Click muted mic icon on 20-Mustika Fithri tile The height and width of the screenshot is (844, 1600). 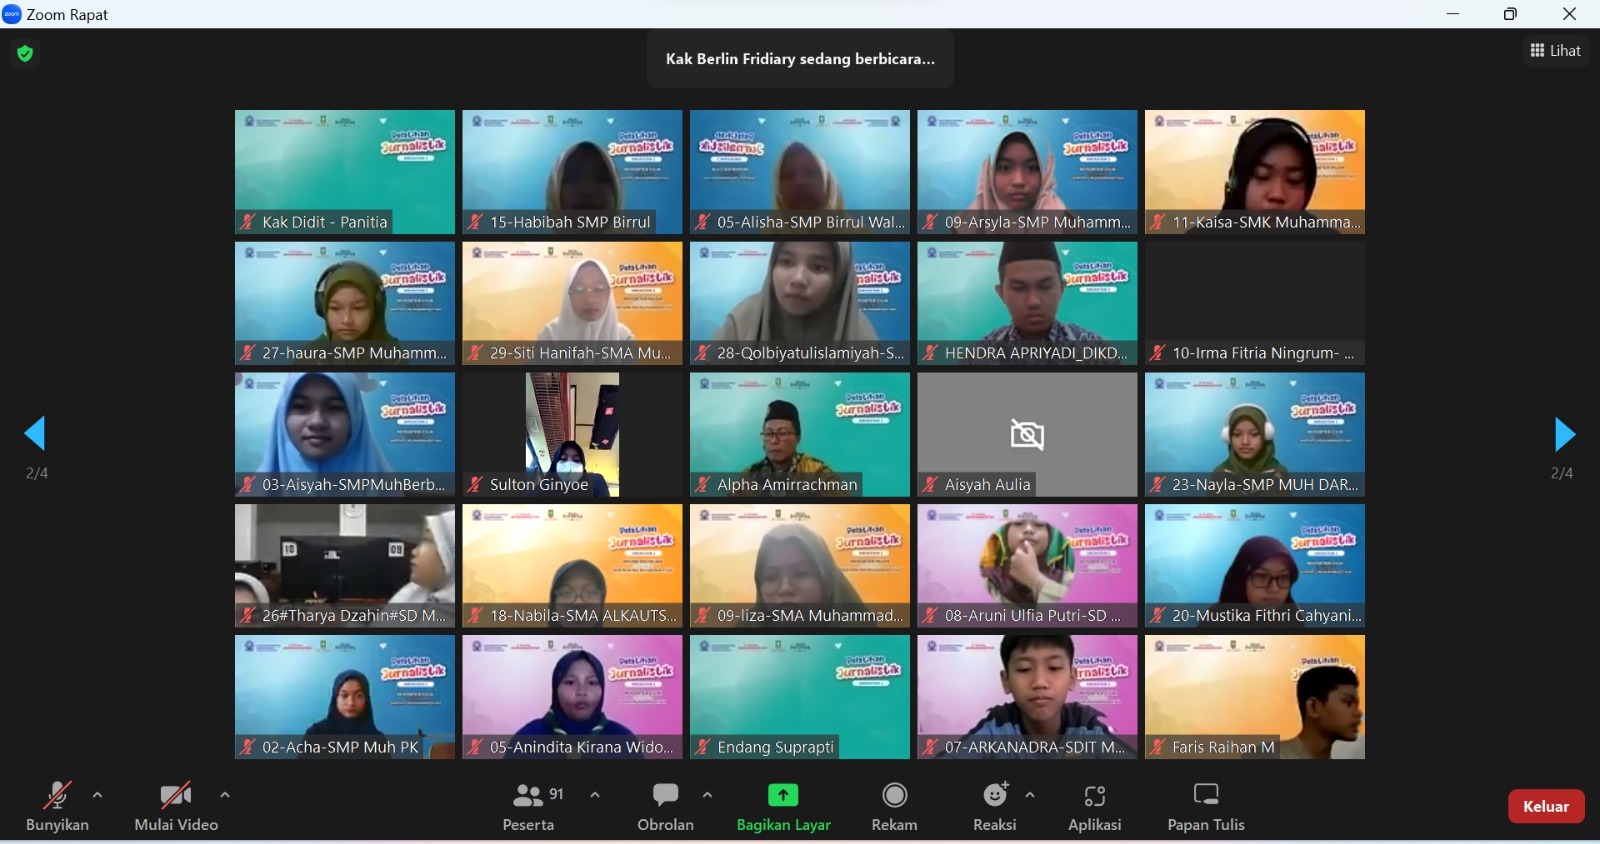[1158, 616]
